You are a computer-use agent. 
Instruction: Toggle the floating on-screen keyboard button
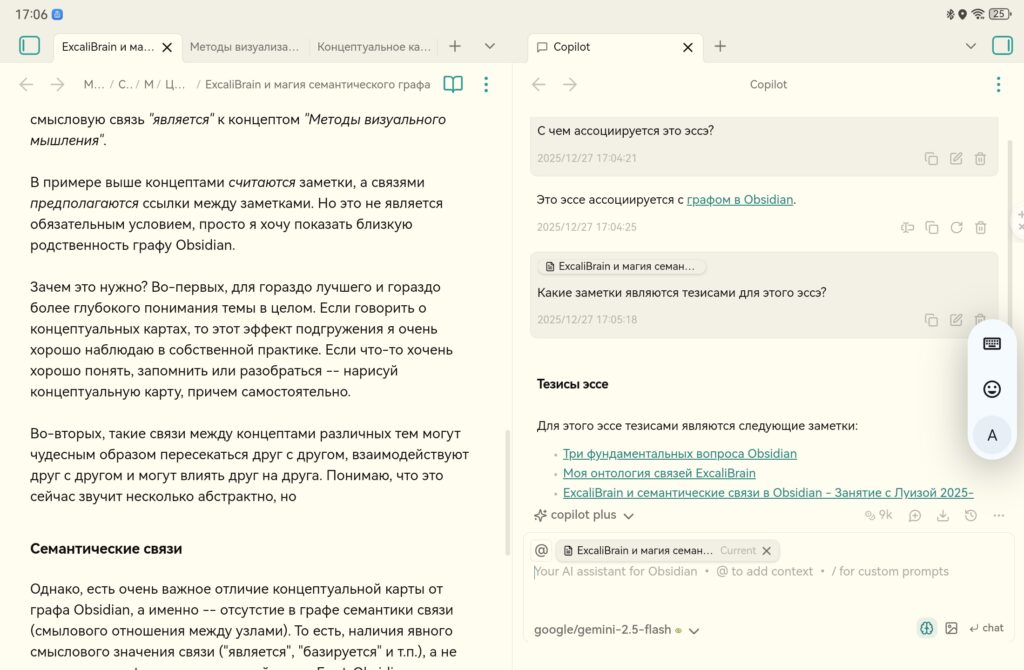pyautogui.click(x=991, y=343)
